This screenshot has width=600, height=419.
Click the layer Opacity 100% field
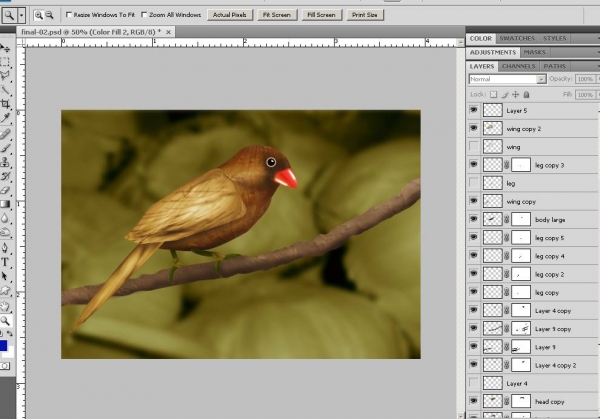click(x=585, y=79)
